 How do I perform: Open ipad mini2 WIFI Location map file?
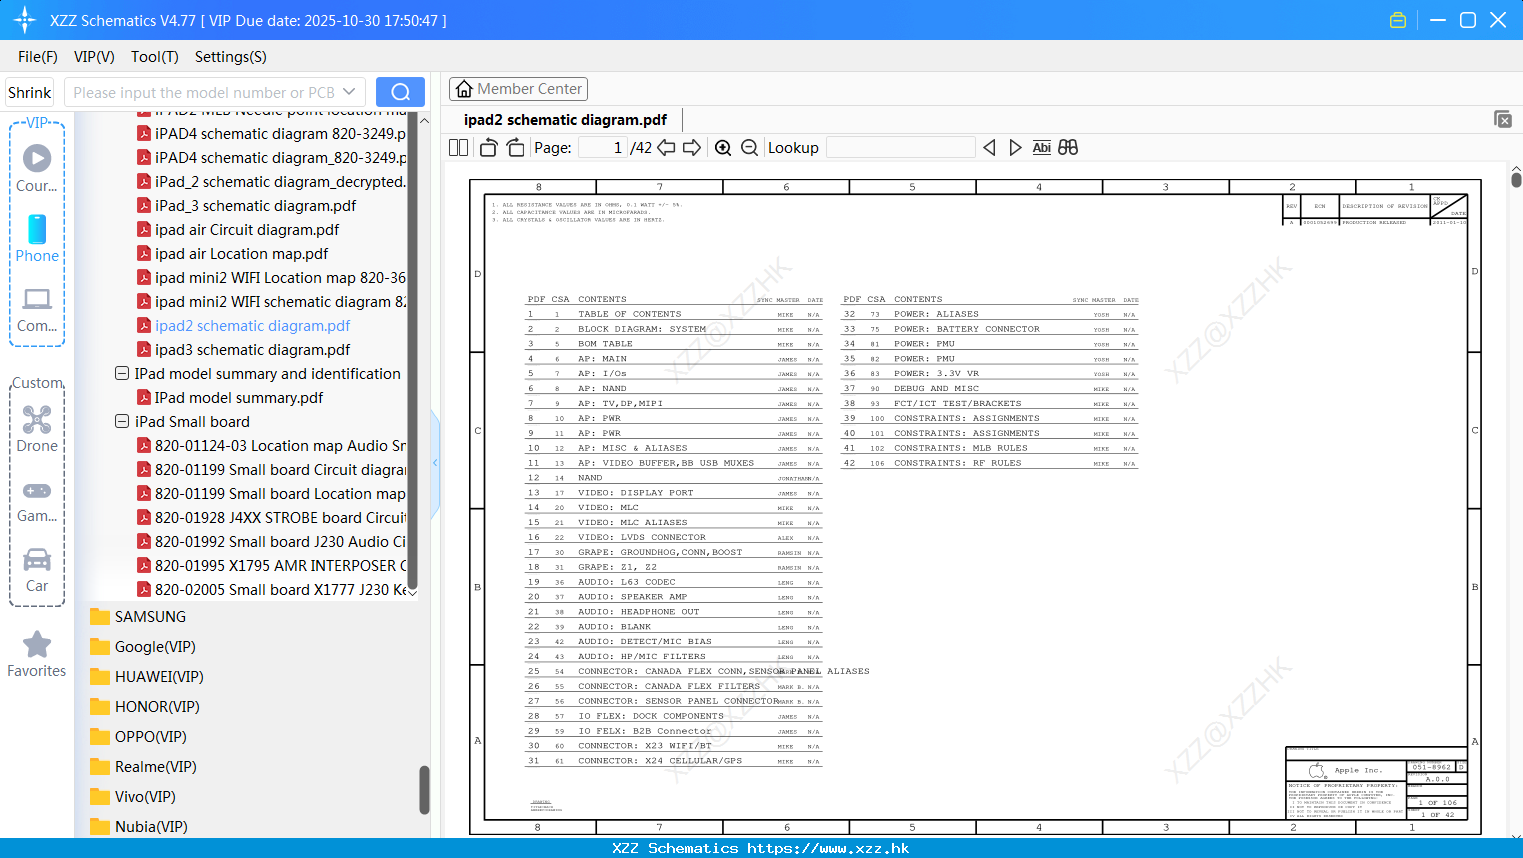(x=271, y=277)
